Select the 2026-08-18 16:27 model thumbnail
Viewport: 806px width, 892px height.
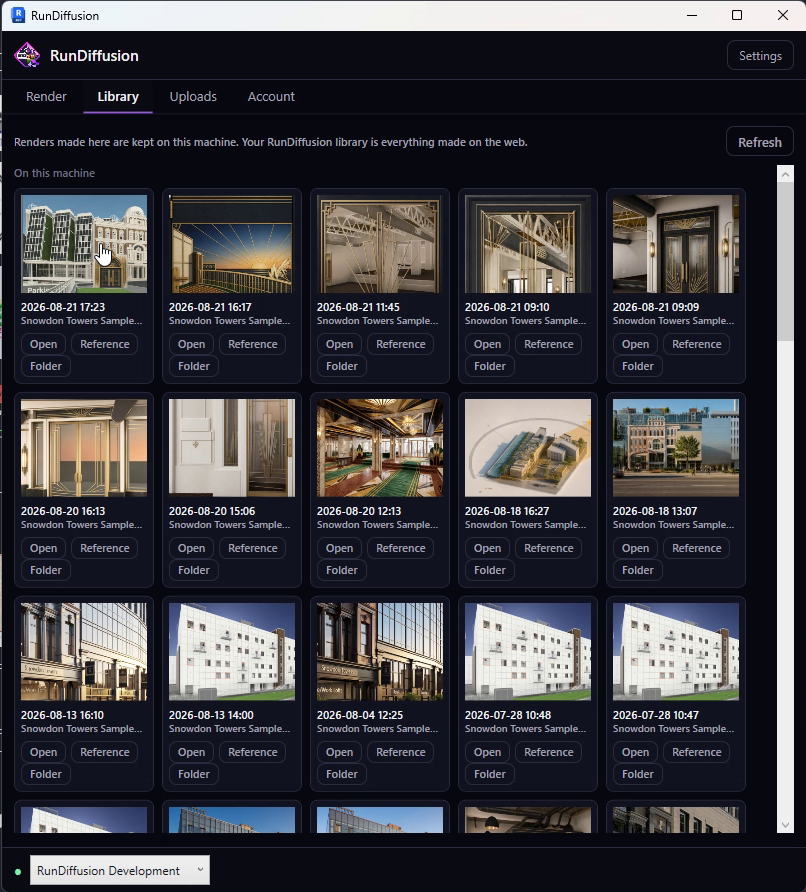pyautogui.click(x=527, y=448)
